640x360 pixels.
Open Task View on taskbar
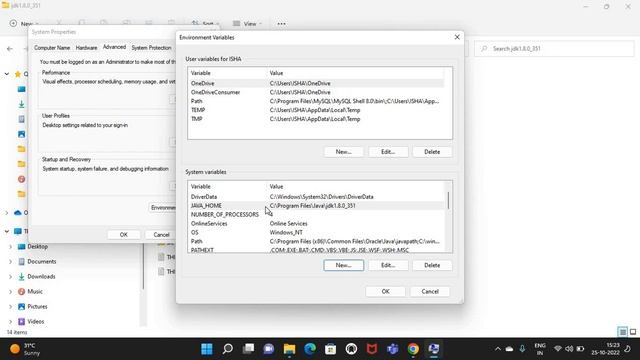[x=248, y=349]
